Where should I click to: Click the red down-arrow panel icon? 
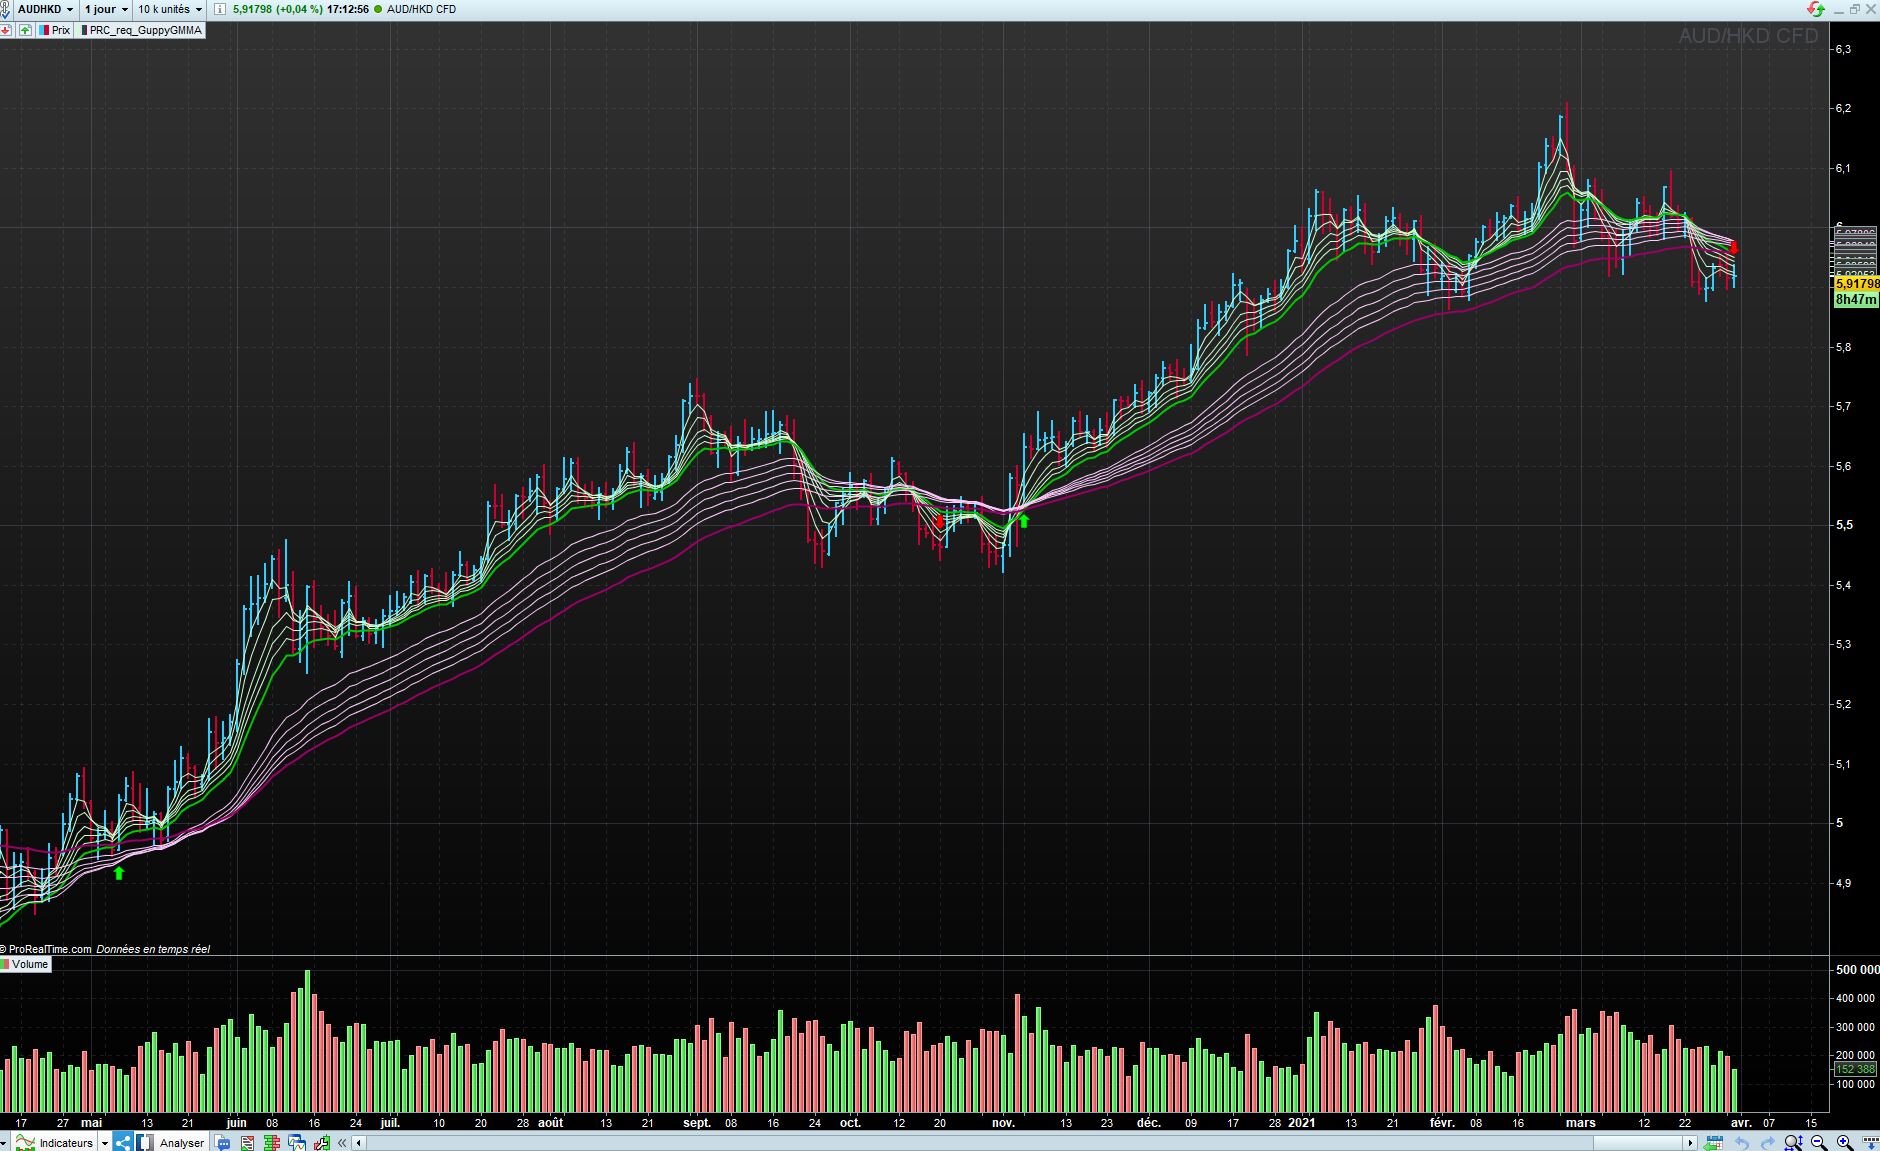[x=6, y=30]
